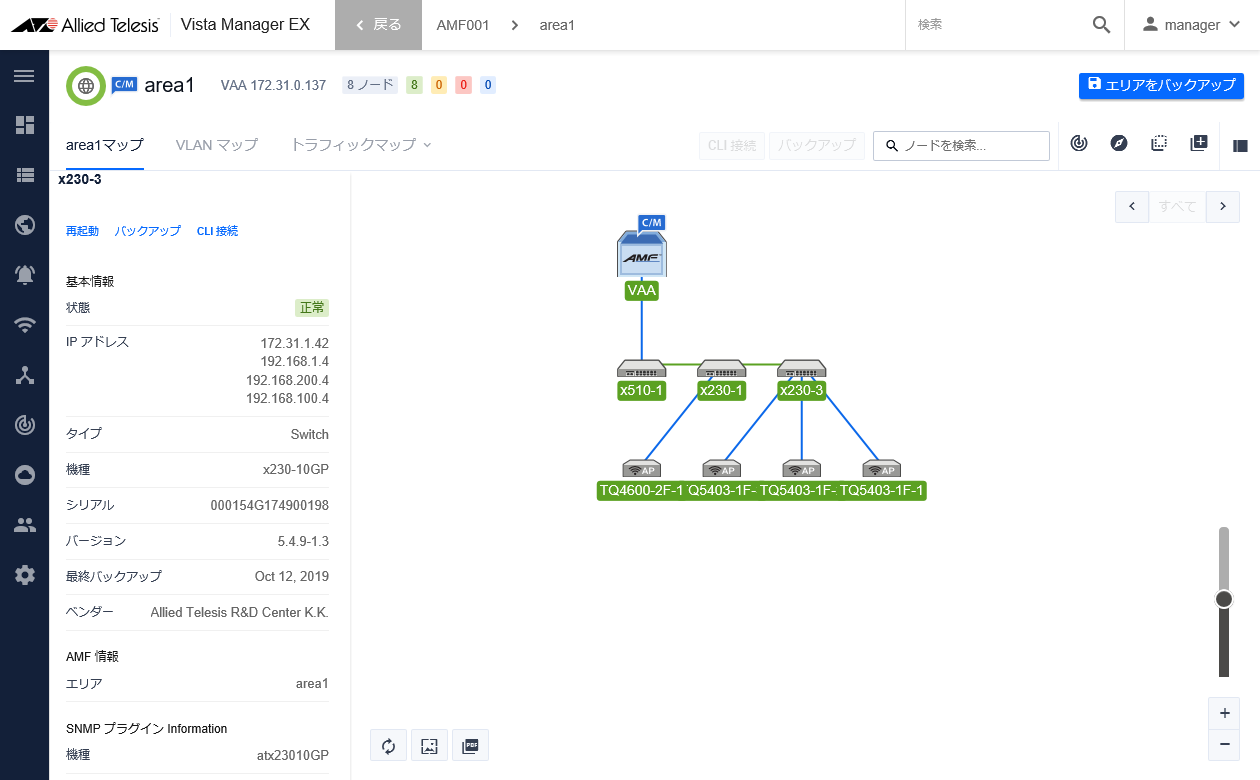Zoom in with the plus button
The image size is (1260, 780).
click(x=1224, y=714)
